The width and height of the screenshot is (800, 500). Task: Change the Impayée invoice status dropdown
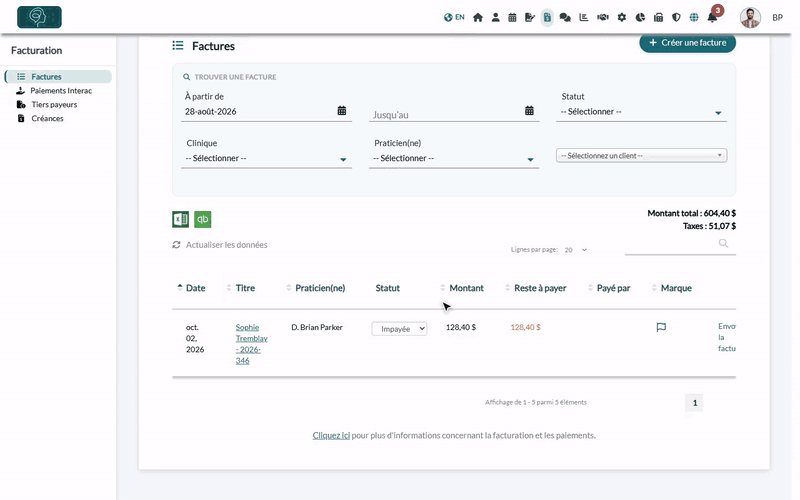[x=399, y=329]
